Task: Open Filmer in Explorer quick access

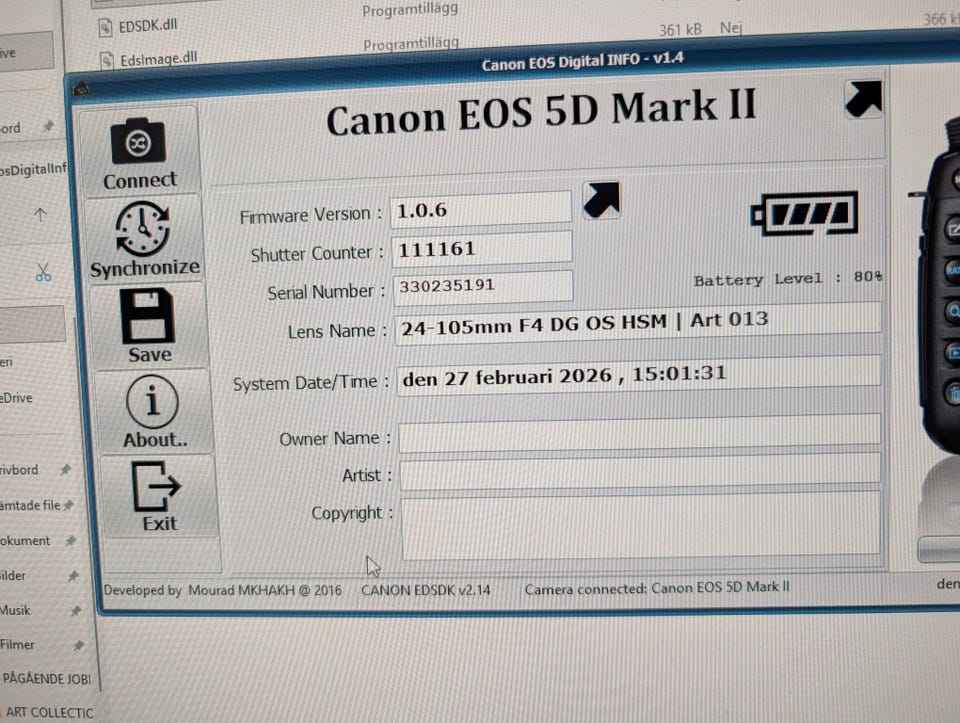Action: 17,645
